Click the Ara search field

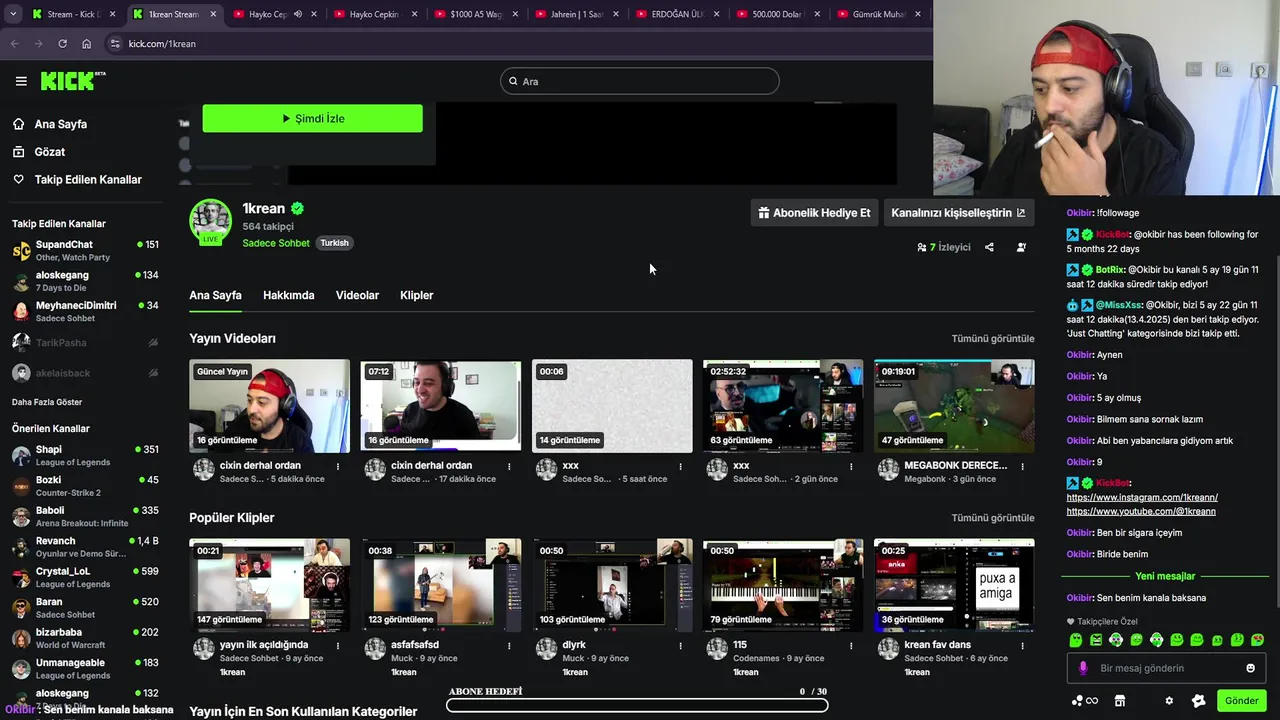point(640,81)
